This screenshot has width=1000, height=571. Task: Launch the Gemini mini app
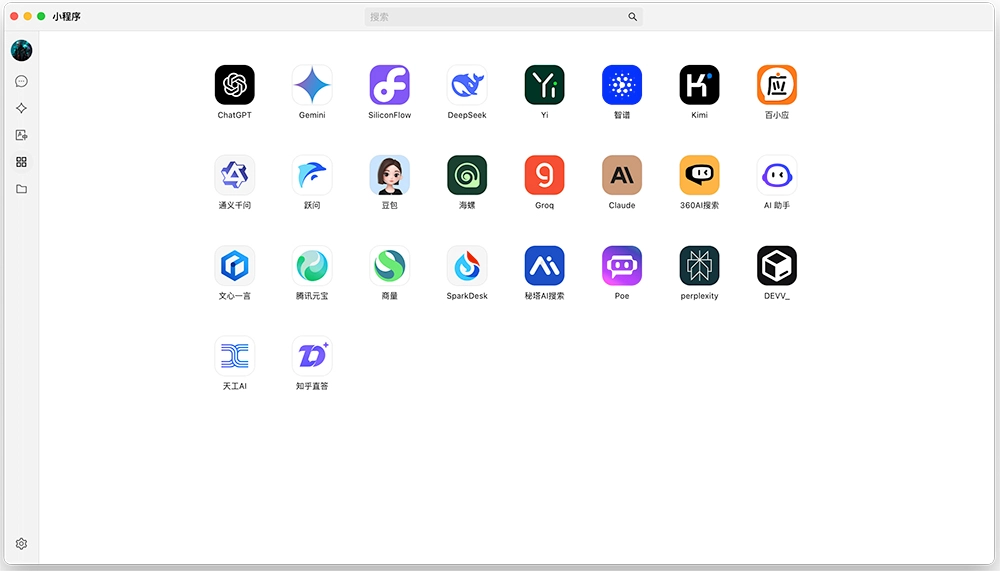312,85
